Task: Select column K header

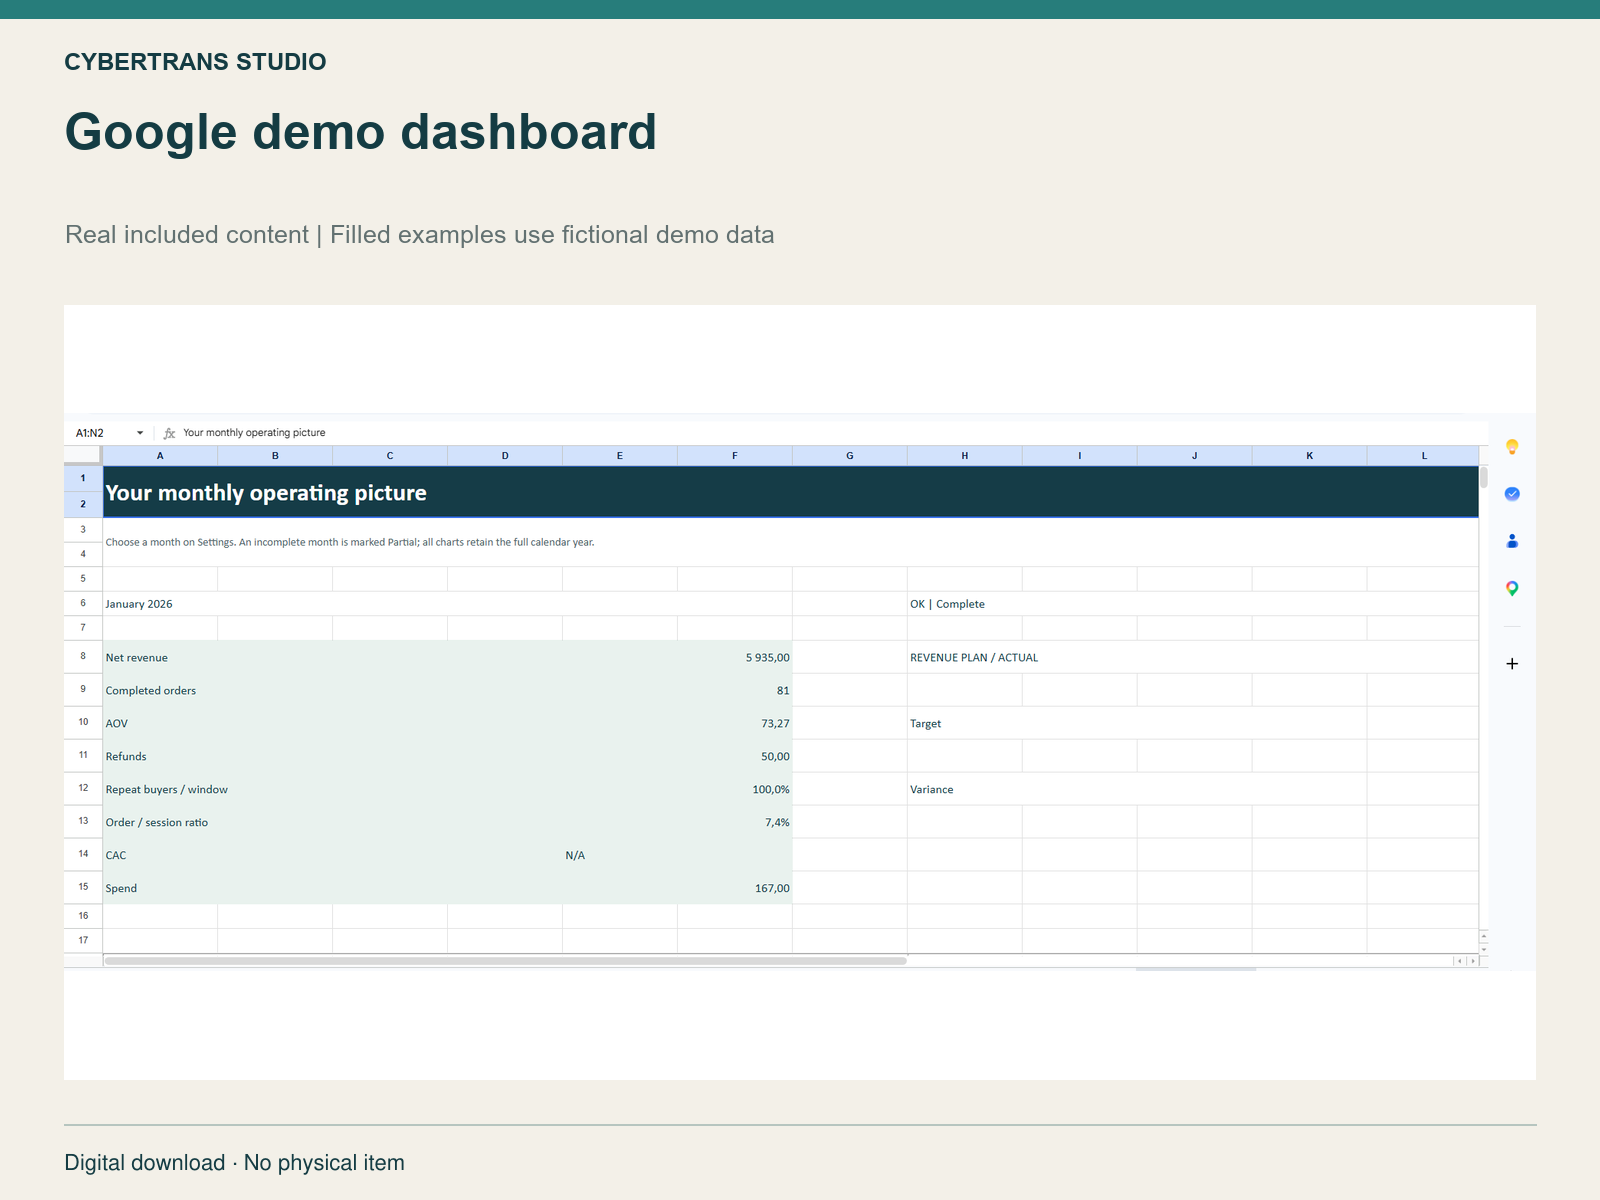Action: 1310,456
